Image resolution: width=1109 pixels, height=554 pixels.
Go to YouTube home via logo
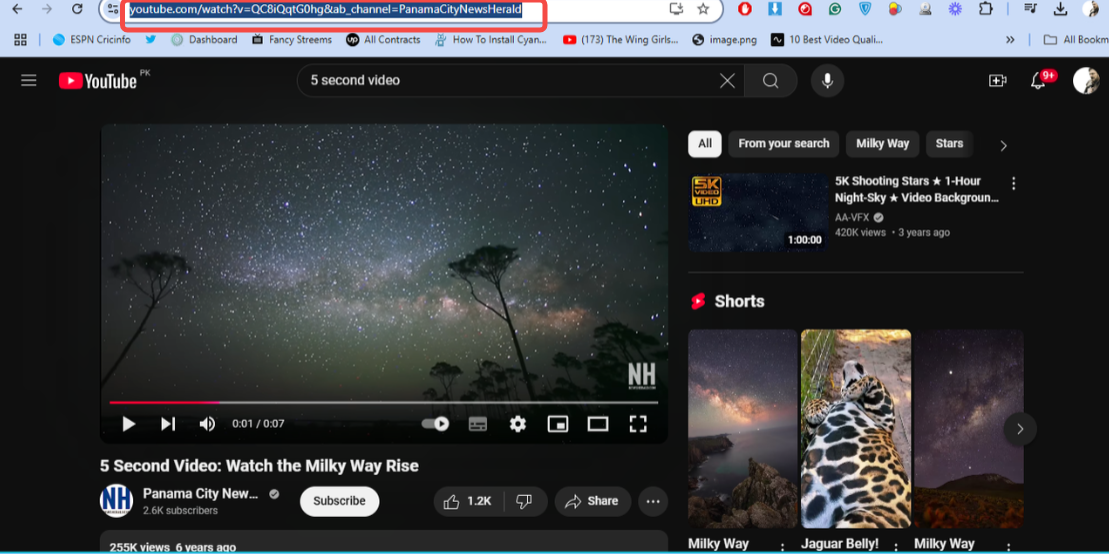98,81
